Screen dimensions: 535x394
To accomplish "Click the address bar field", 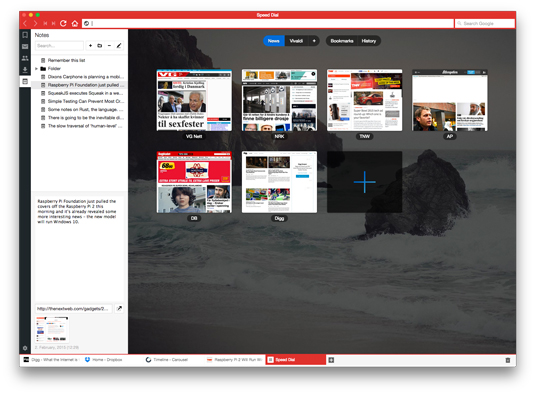I will coord(268,23).
